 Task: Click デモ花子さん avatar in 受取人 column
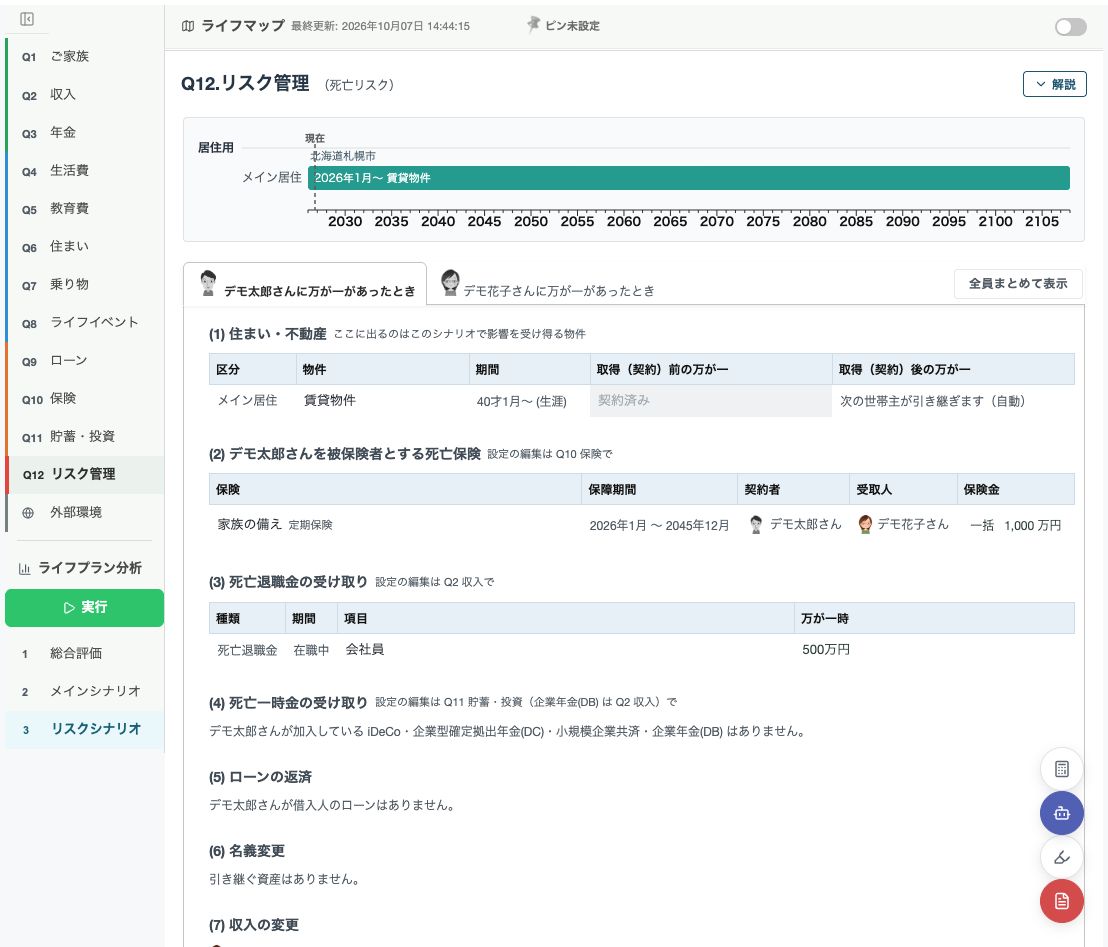pyautogui.click(x=865, y=524)
